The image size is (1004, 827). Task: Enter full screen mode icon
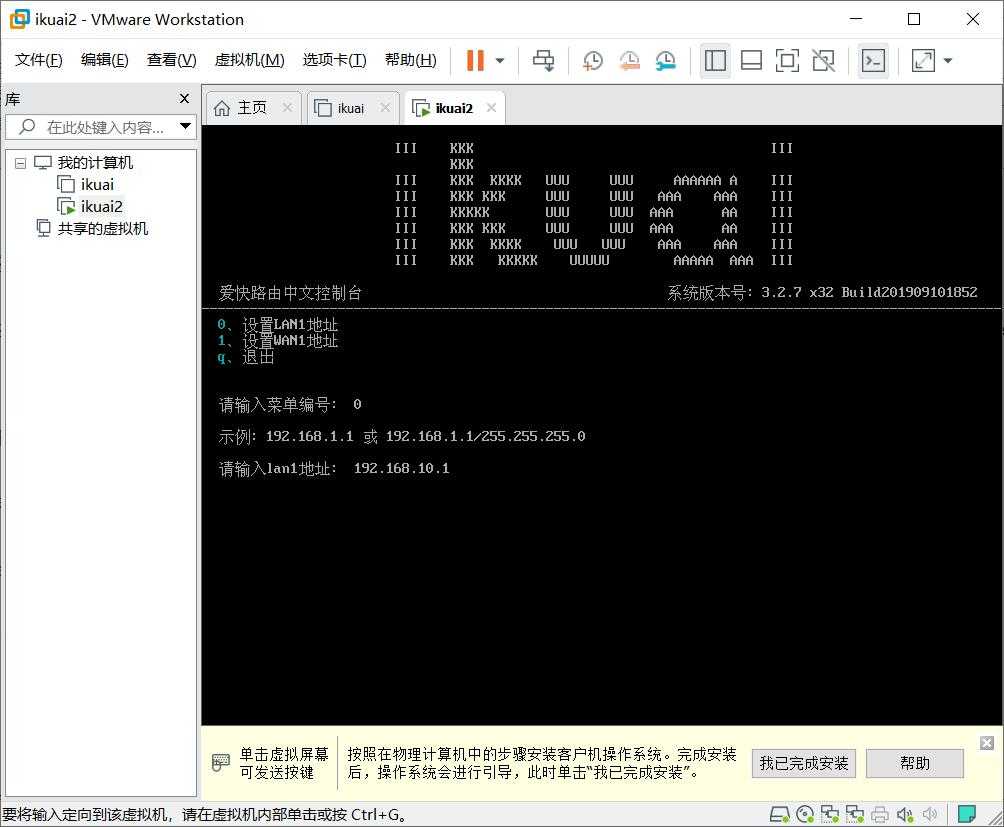click(x=787, y=61)
